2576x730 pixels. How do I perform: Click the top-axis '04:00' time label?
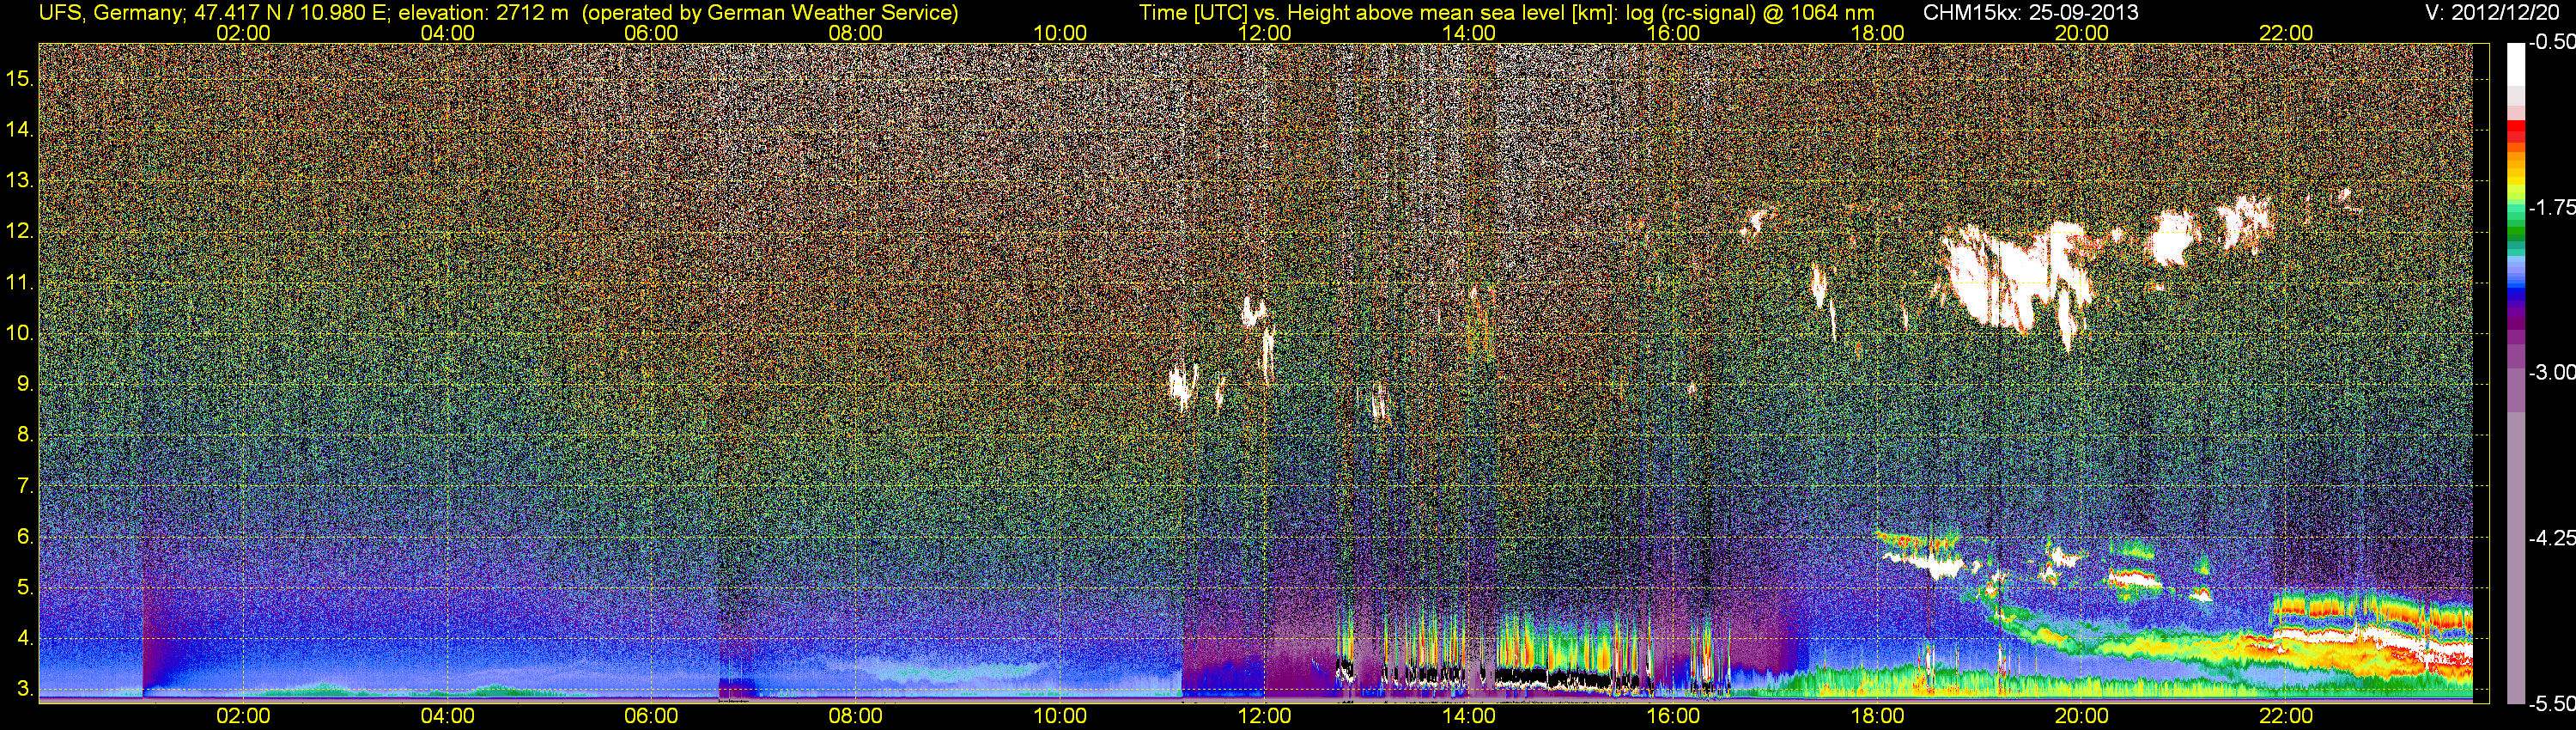447,33
